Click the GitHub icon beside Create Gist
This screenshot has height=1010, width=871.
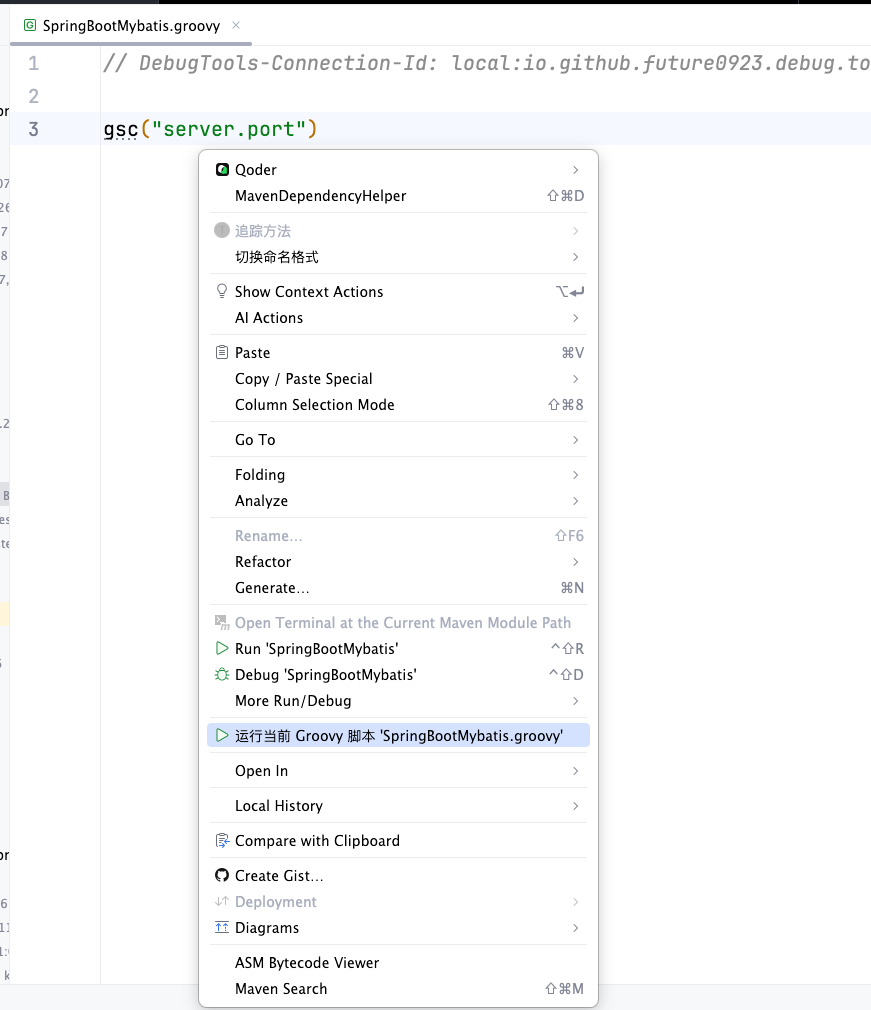click(x=222, y=875)
